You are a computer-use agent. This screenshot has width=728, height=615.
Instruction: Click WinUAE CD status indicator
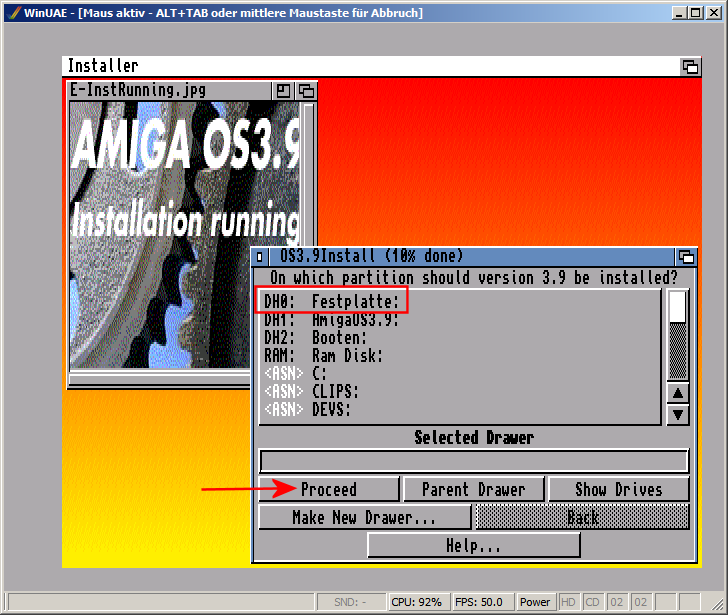pyautogui.click(x=592, y=602)
